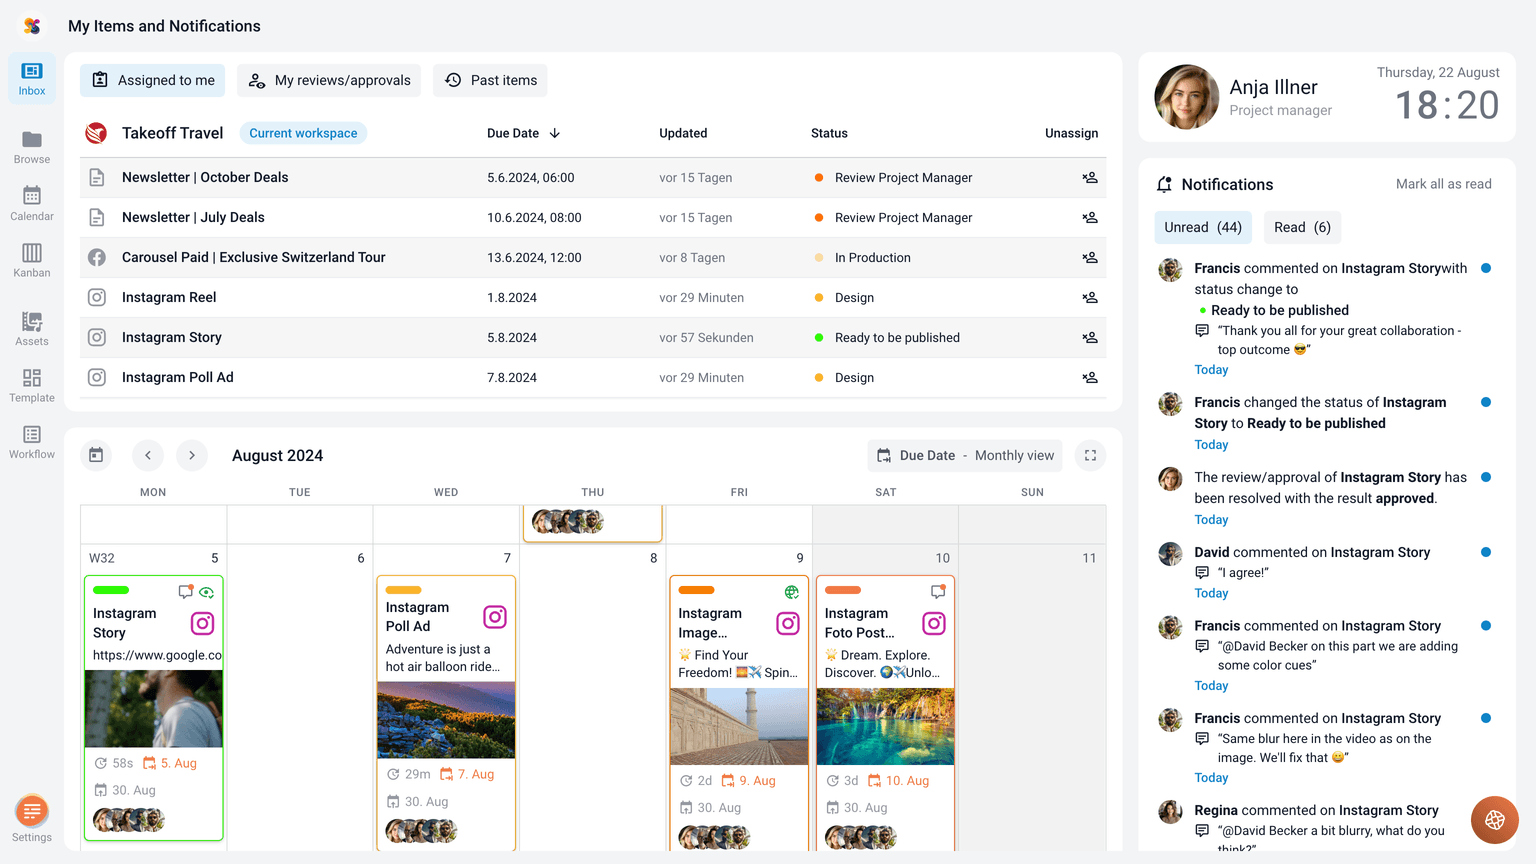Toggle unread dot on Francis changed status notification

(1486, 402)
